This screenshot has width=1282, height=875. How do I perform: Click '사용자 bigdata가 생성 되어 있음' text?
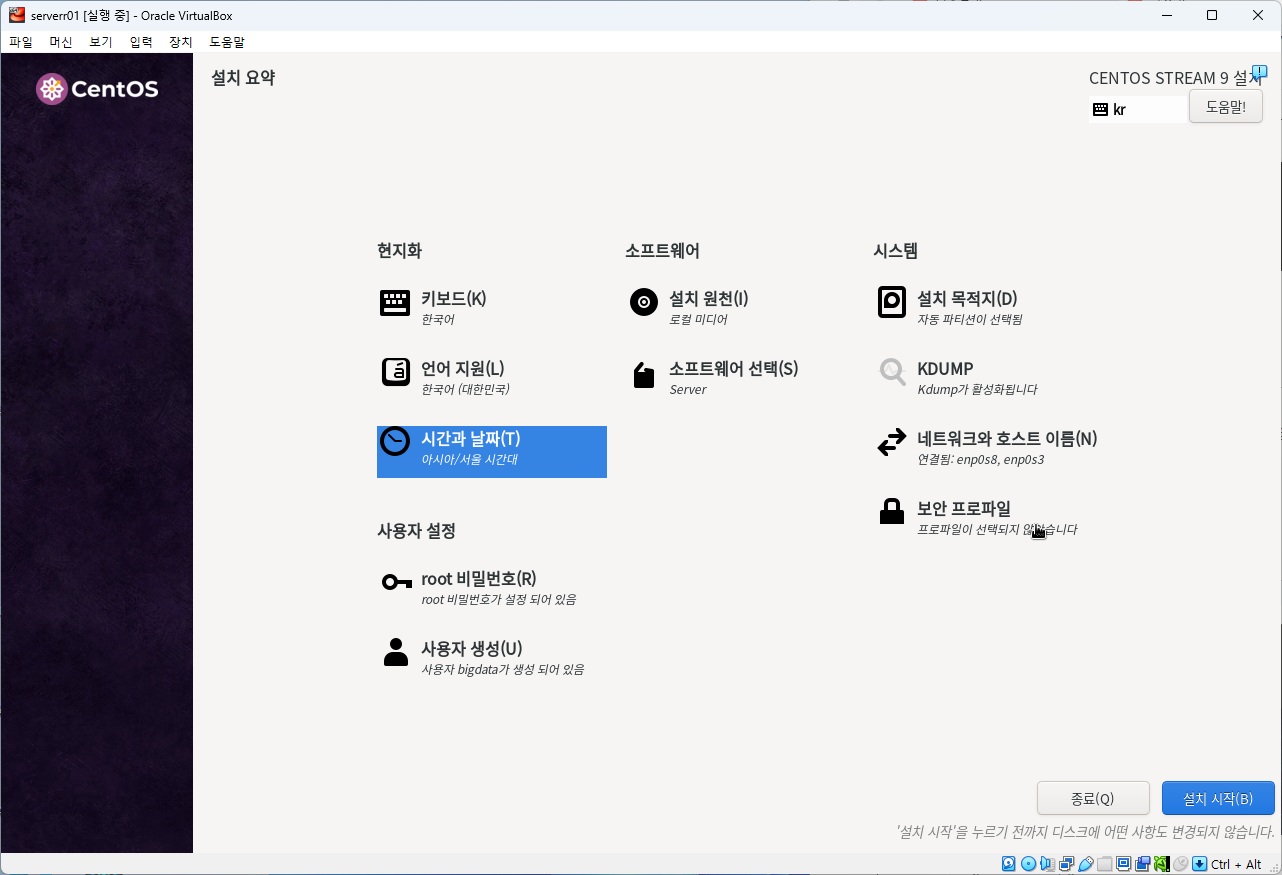pyautogui.click(x=503, y=670)
